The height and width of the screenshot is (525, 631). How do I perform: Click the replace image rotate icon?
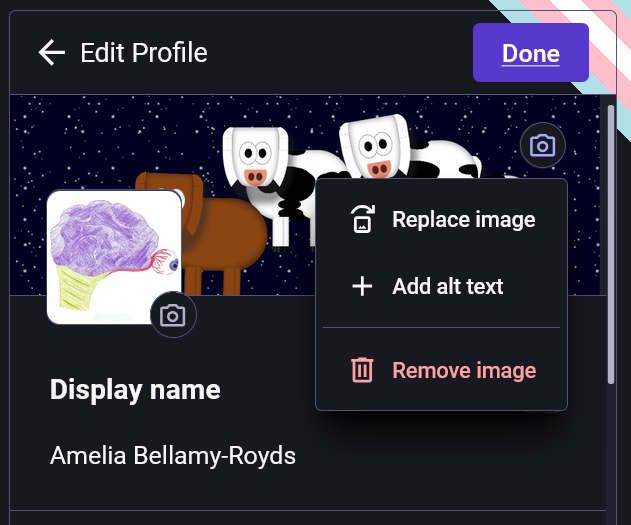click(363, 219)
